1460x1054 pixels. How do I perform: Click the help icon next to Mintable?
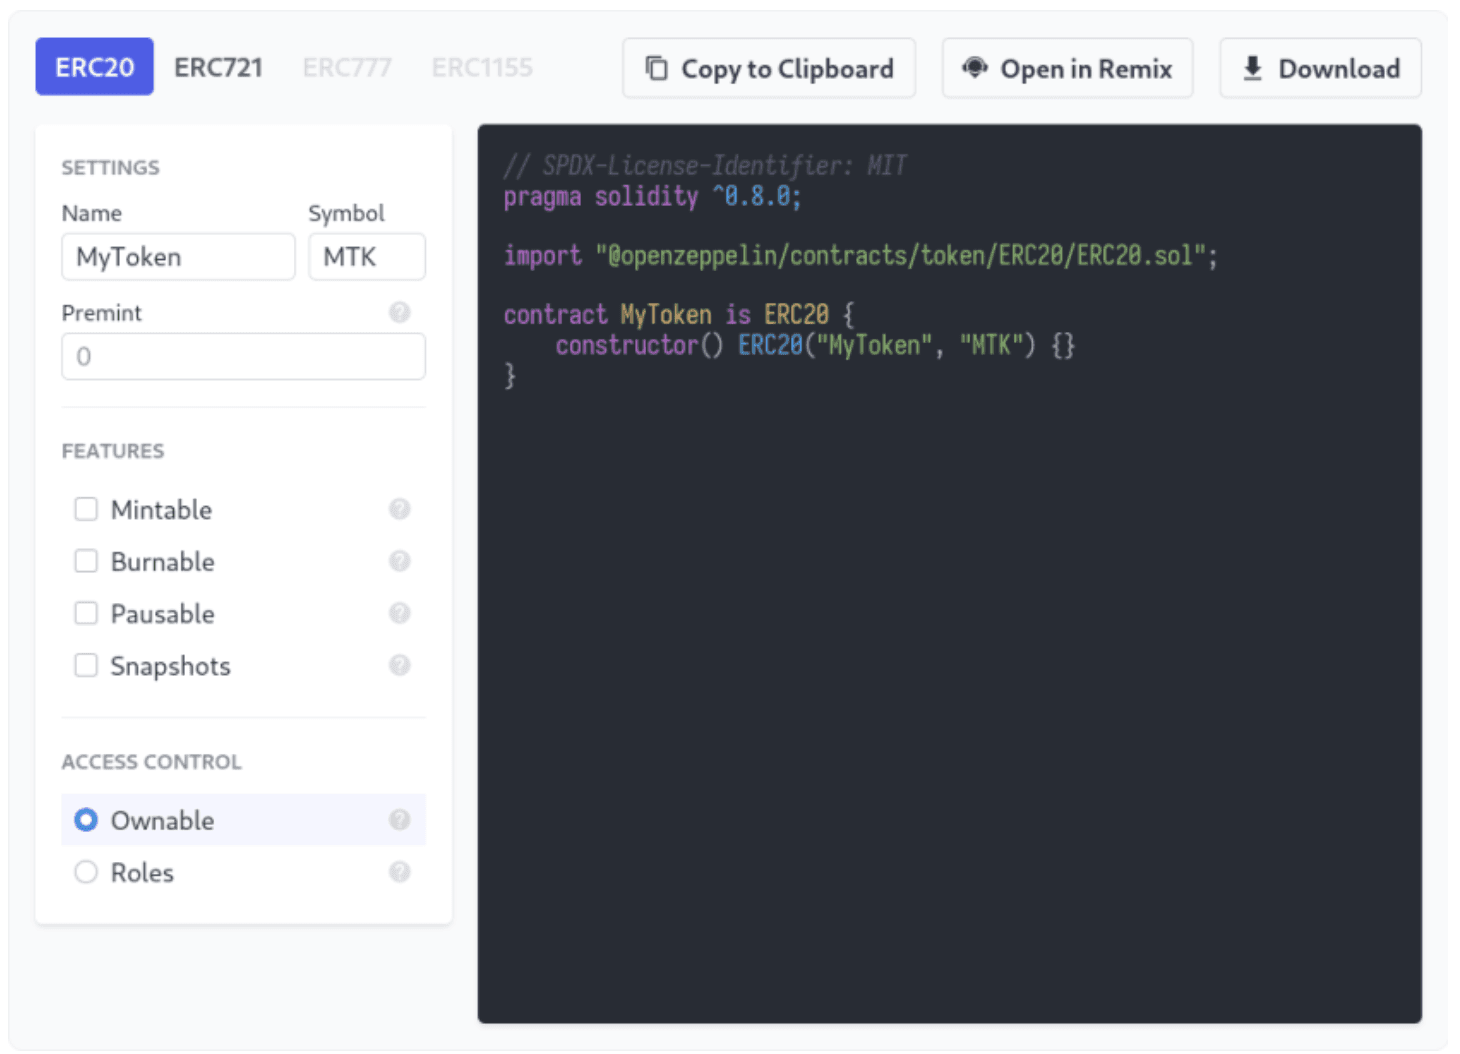[399, 509]
